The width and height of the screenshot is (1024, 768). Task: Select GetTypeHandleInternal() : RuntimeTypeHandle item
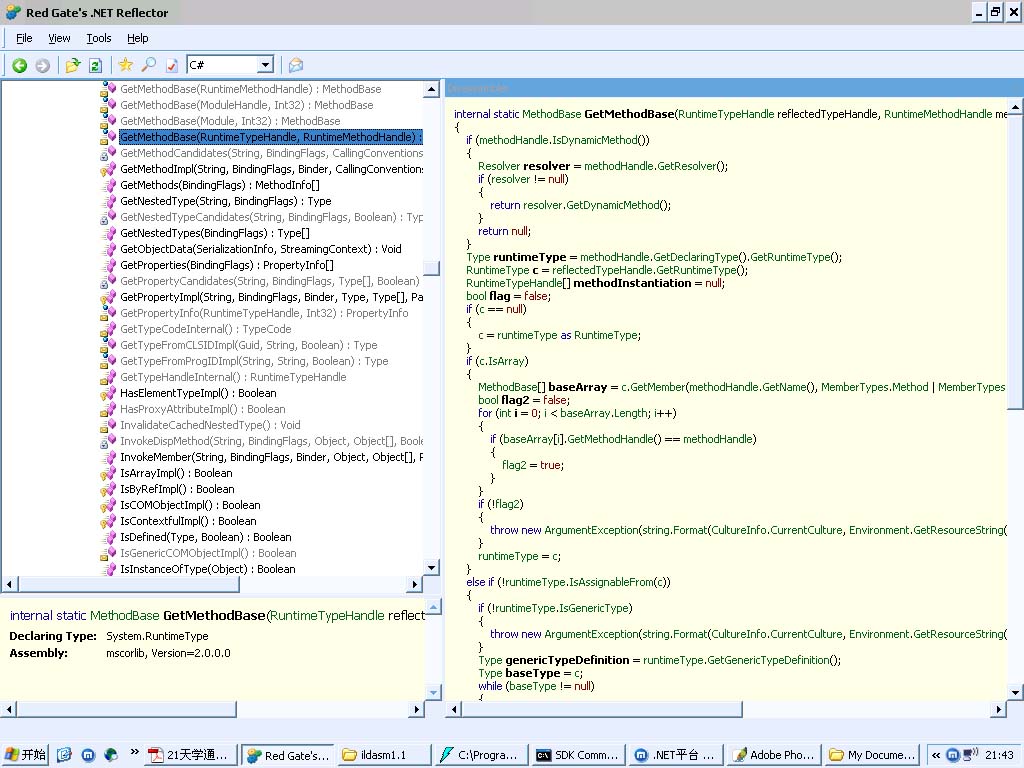pyautogui.click(x=233, y=377)
